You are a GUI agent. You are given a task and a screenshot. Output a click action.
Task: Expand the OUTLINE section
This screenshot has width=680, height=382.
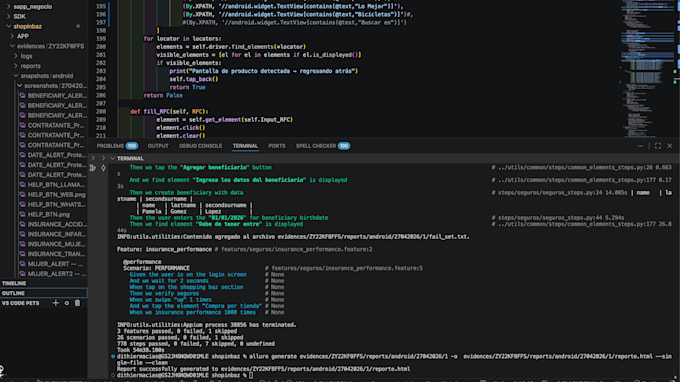pyautogui.click(x=43, y=293)
